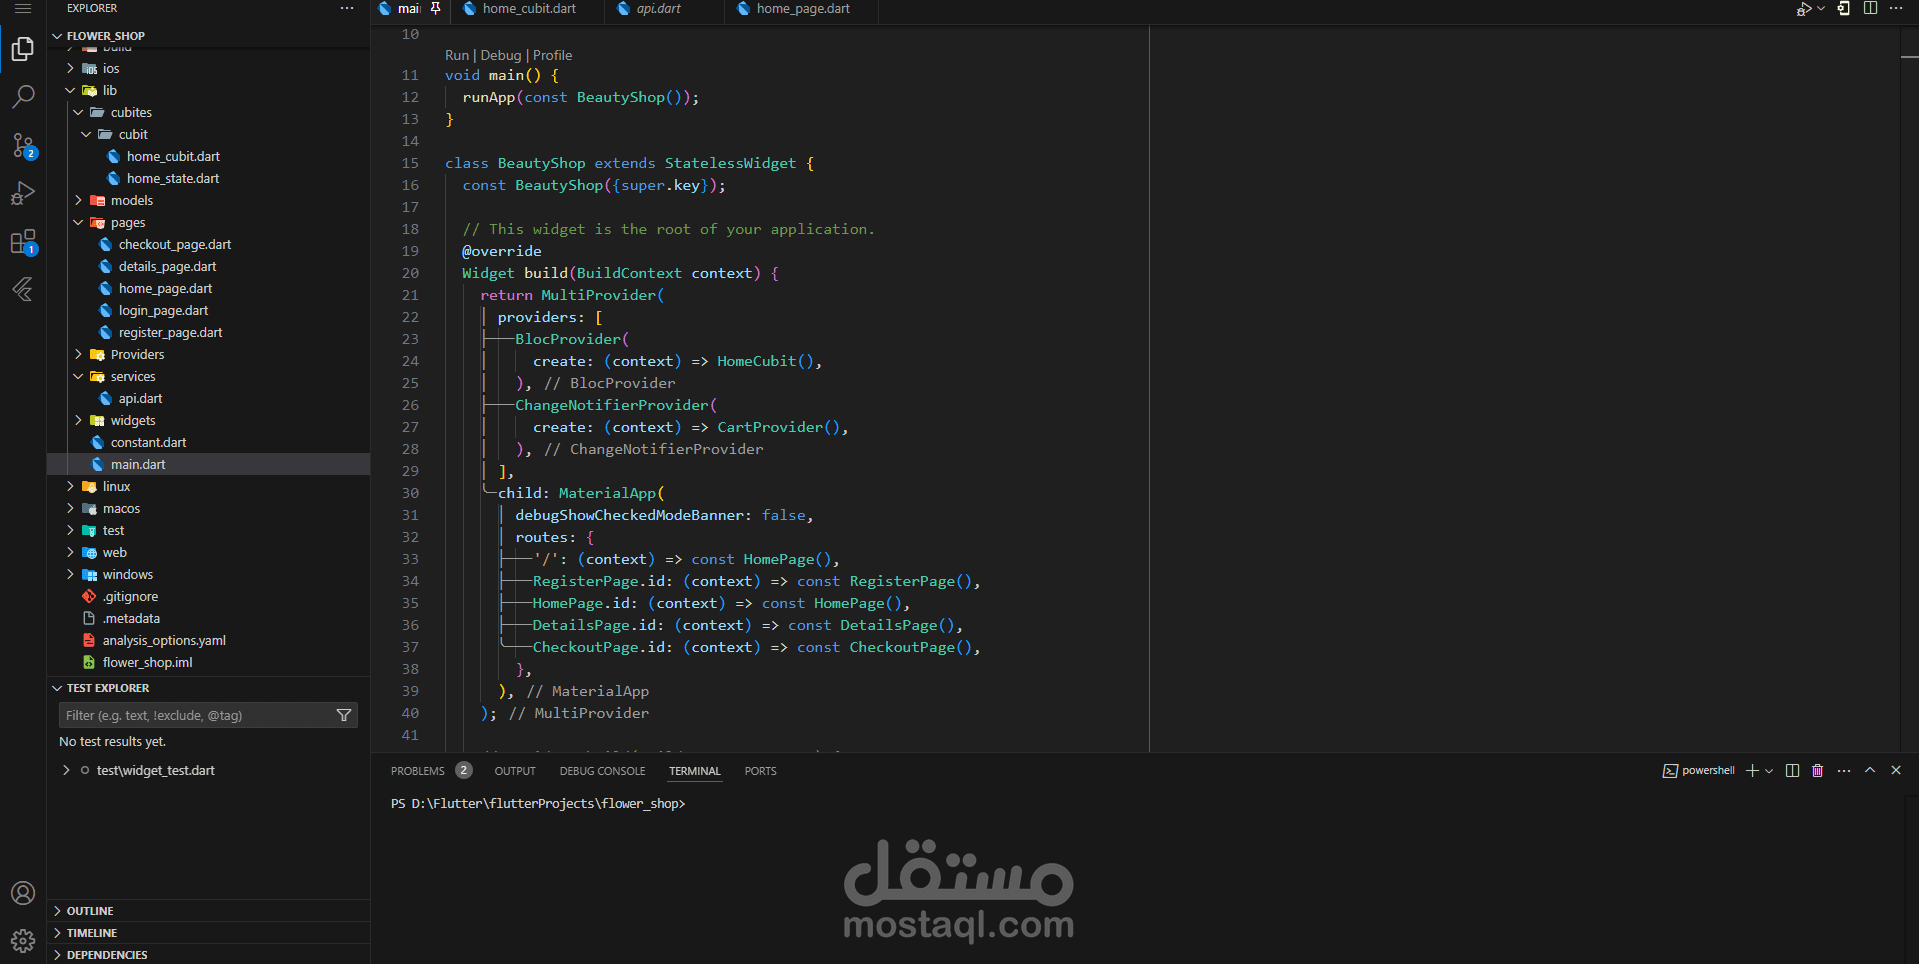Open Run and Debug view
1919x964 pixels.
[x=23, y=193]
